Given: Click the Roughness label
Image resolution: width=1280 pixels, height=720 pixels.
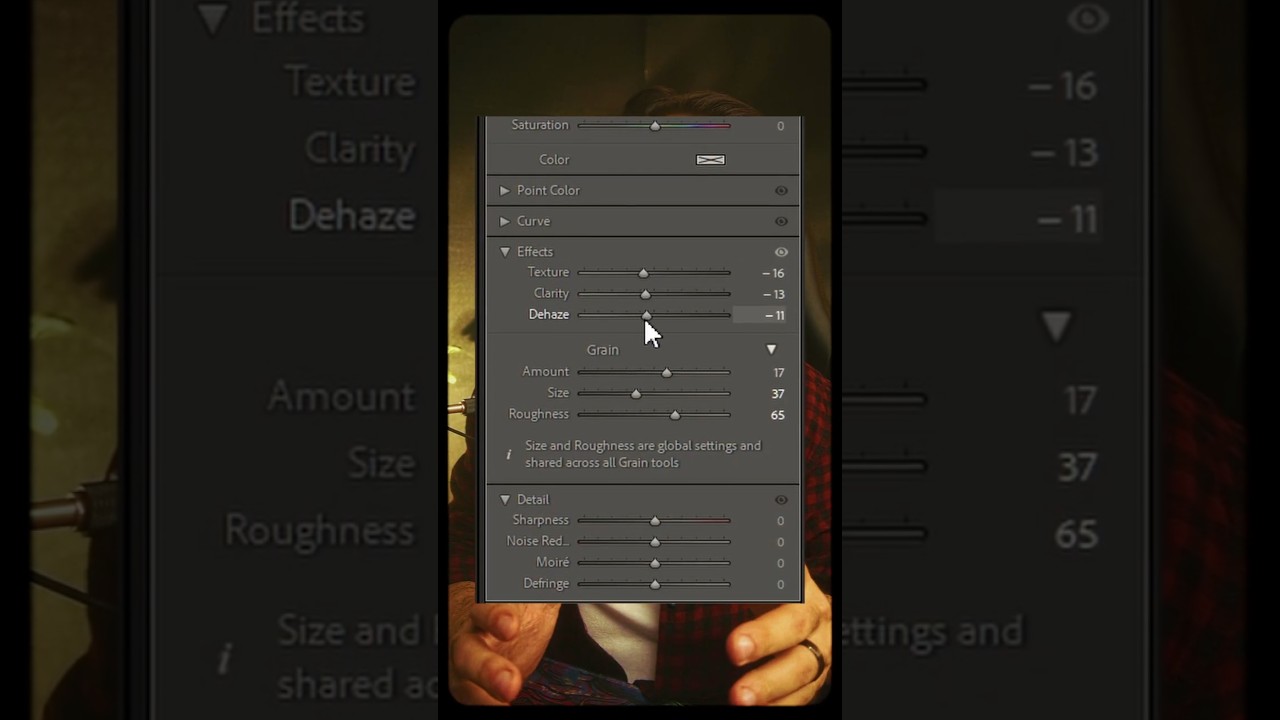Looking at the screenshot, I should (x=539, y=414).
